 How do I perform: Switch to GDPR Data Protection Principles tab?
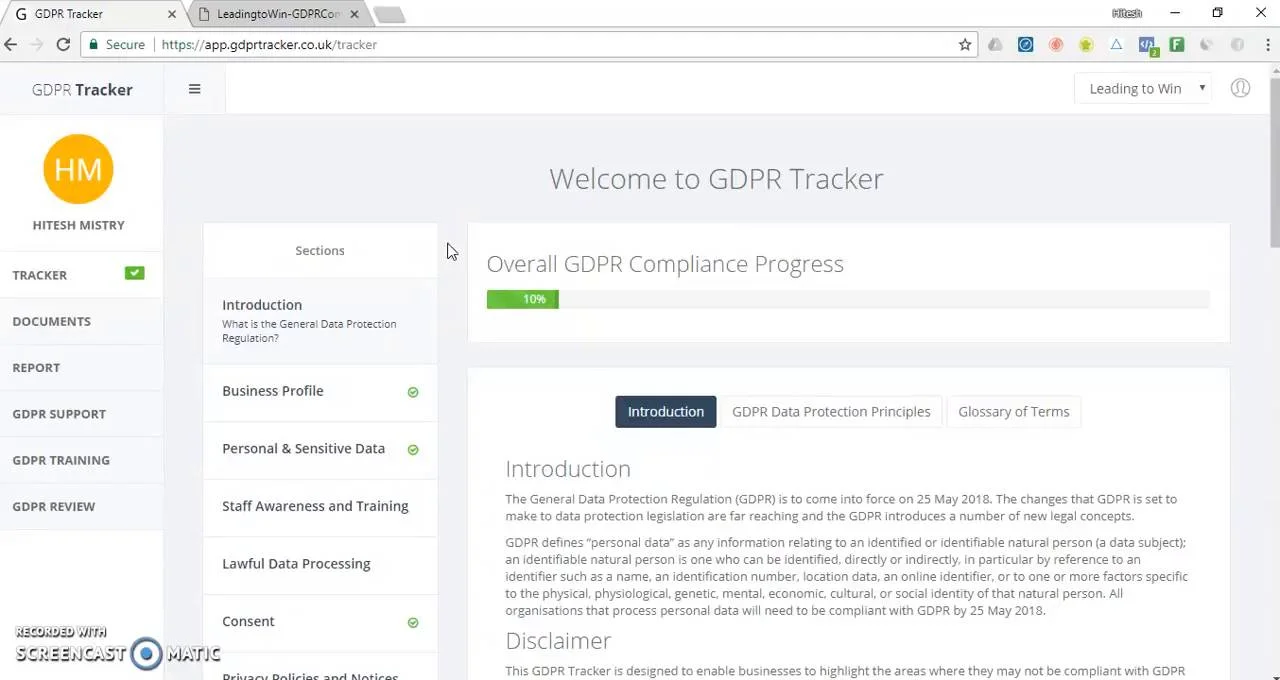[x=831, y=411]
